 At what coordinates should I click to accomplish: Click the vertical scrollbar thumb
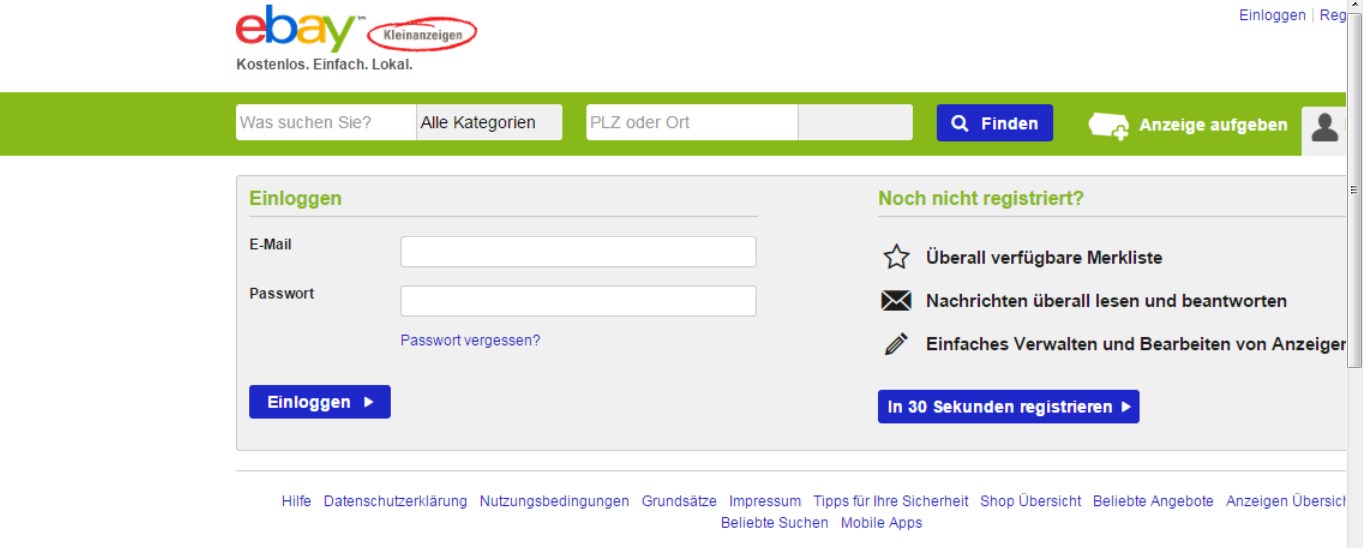pos(1354,190)
